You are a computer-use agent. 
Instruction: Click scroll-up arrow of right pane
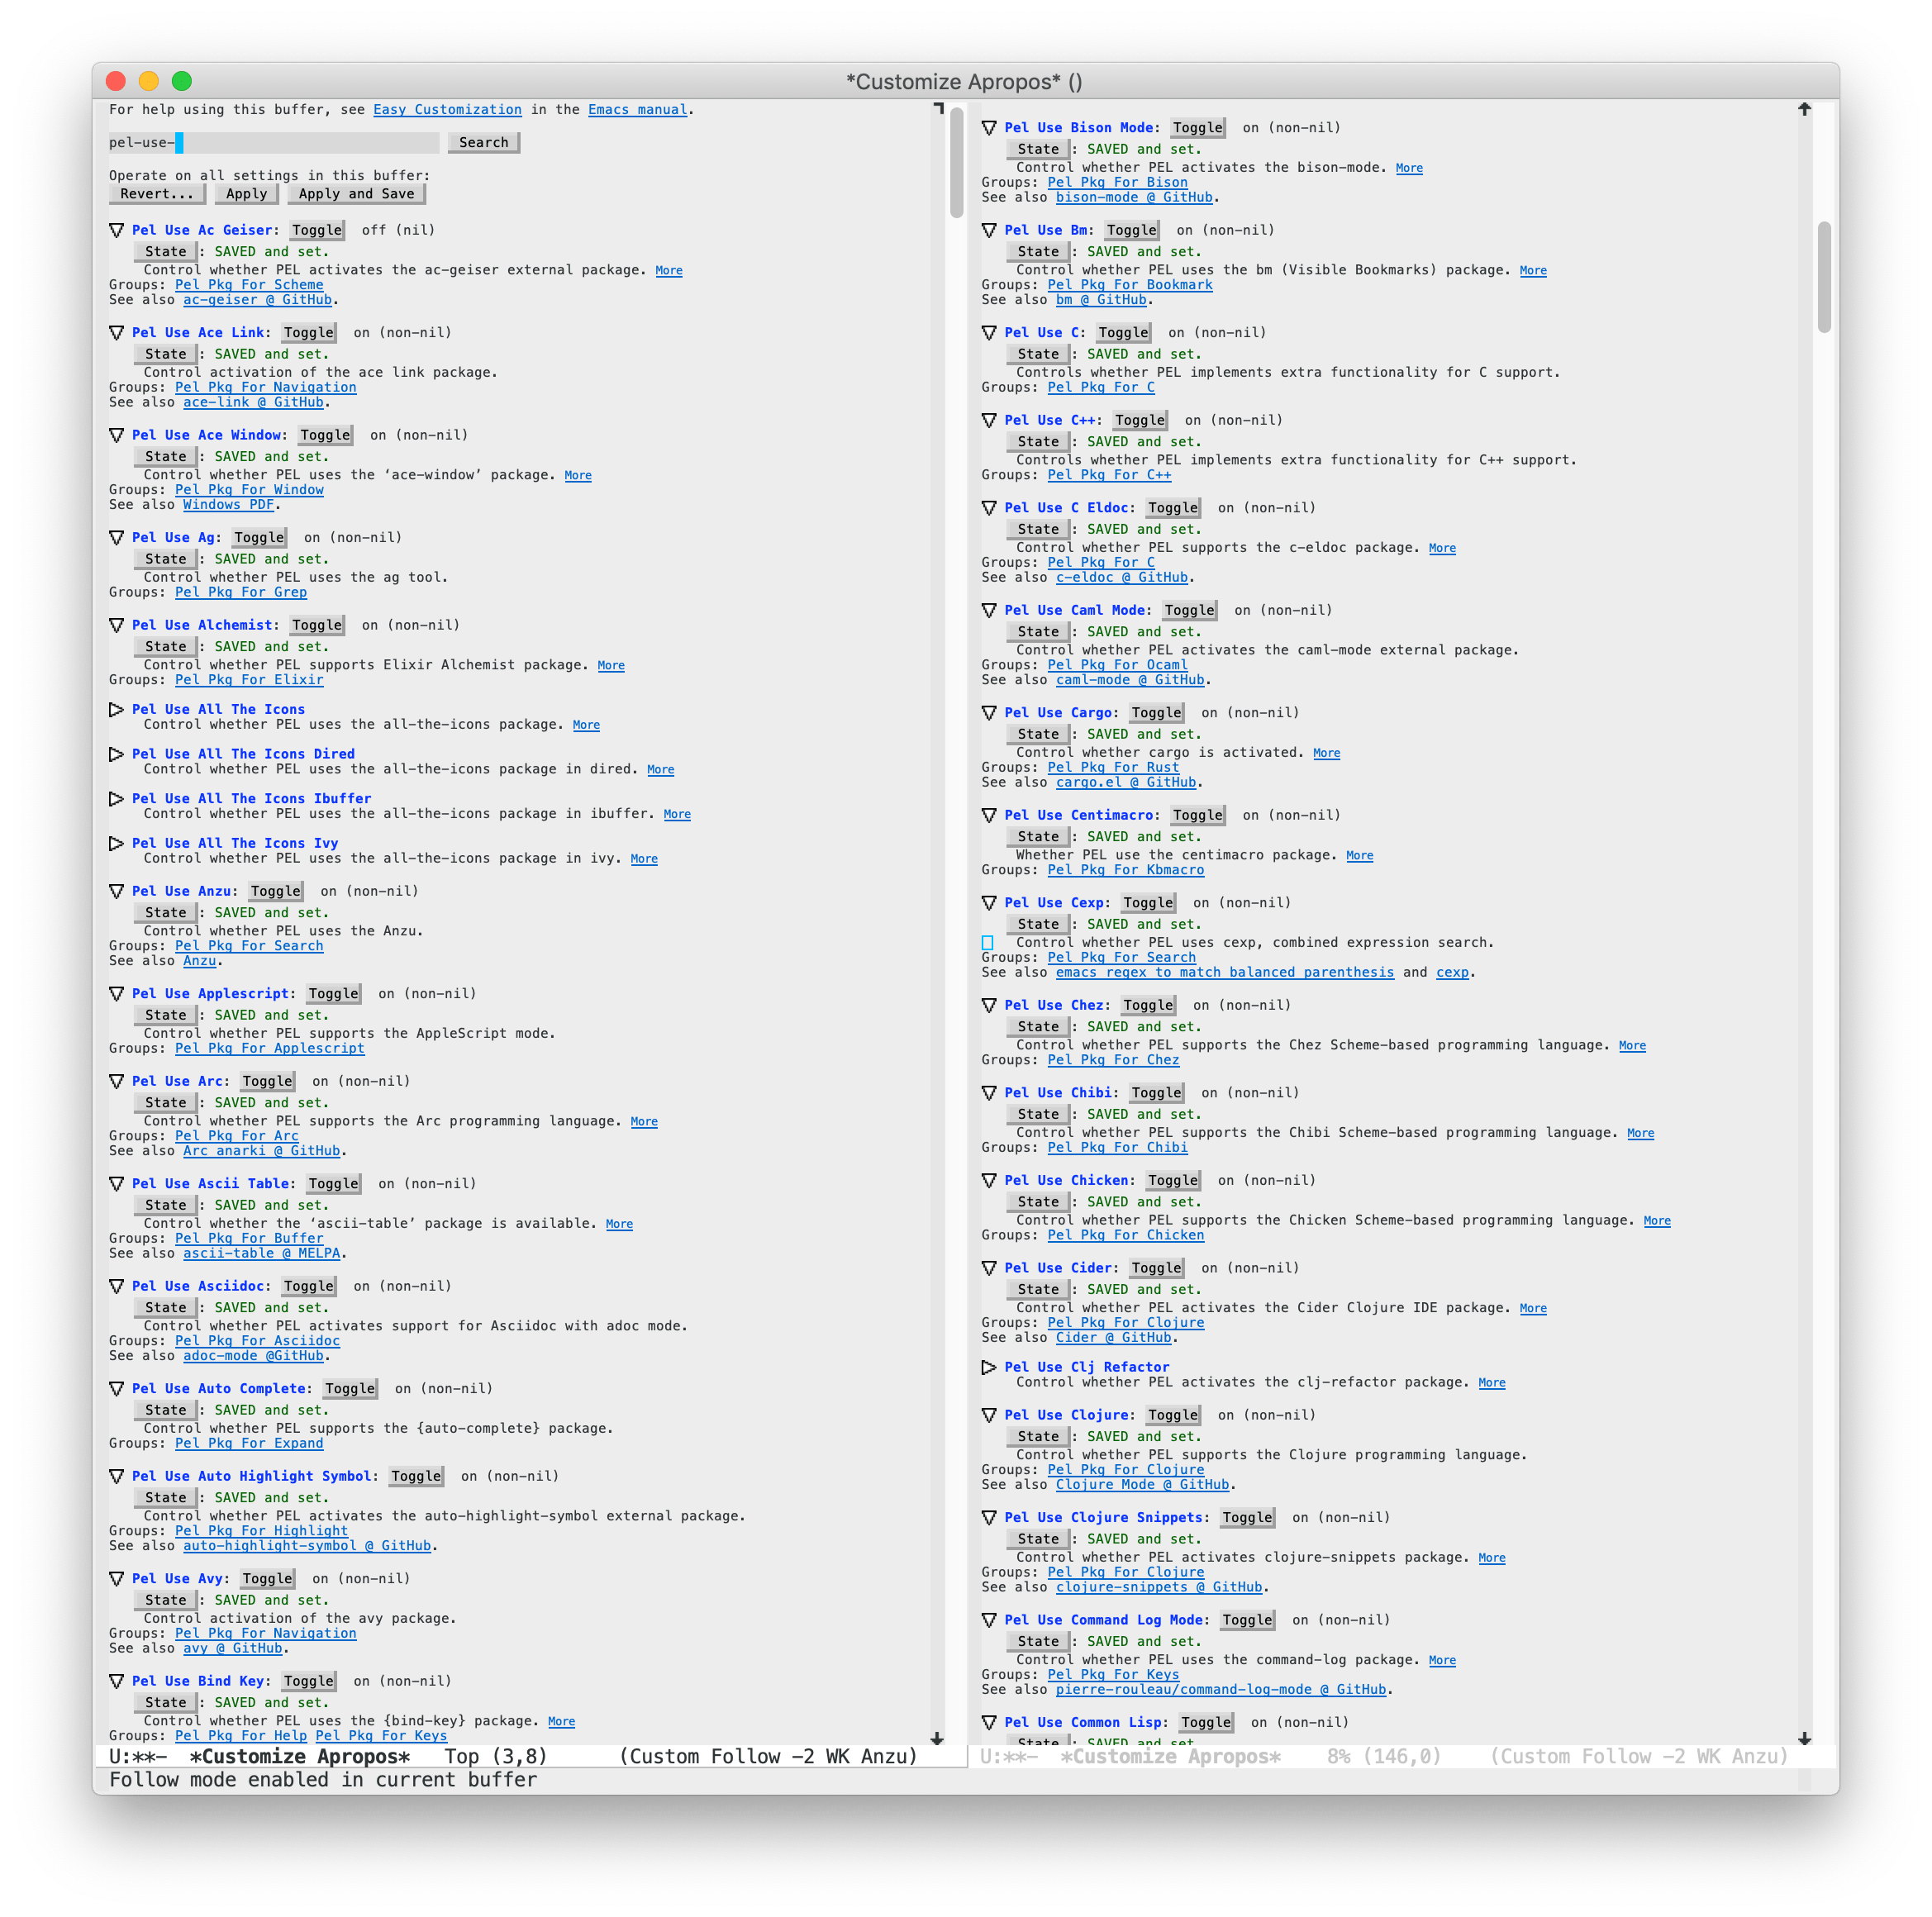point(1804,109)
